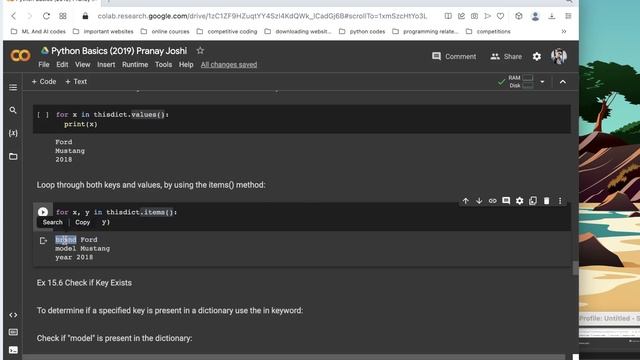
Task: Open the online cources bookmark folder
Action: tap(165, 31)
